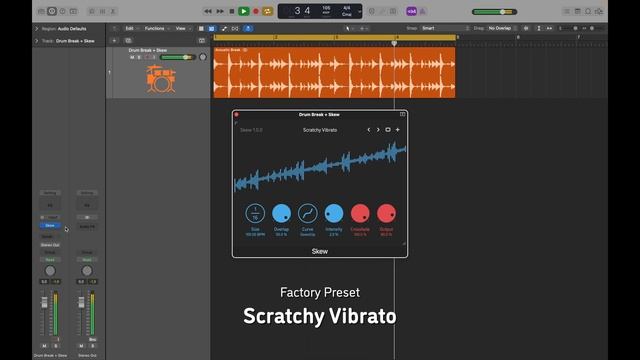Image resolution: width=640 pixels, height=360 pixels.
Task: Open the View menu in tracks area
Action: click(x=183, y=29)
